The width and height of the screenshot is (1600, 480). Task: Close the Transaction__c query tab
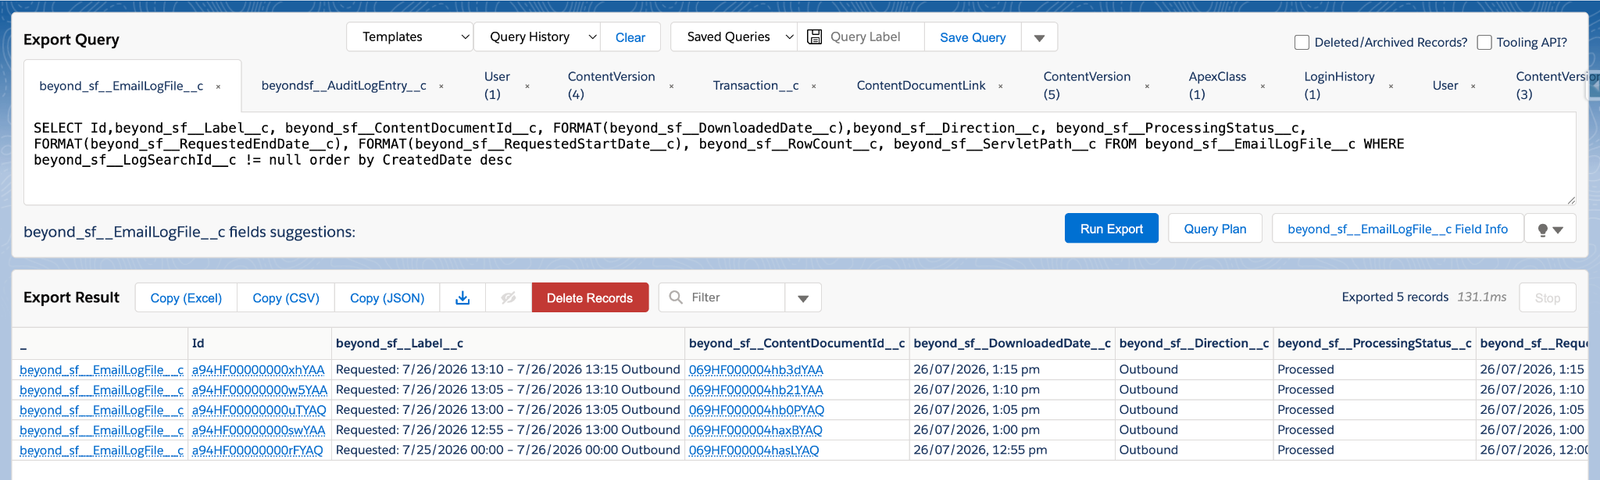(x=814, y=87)
